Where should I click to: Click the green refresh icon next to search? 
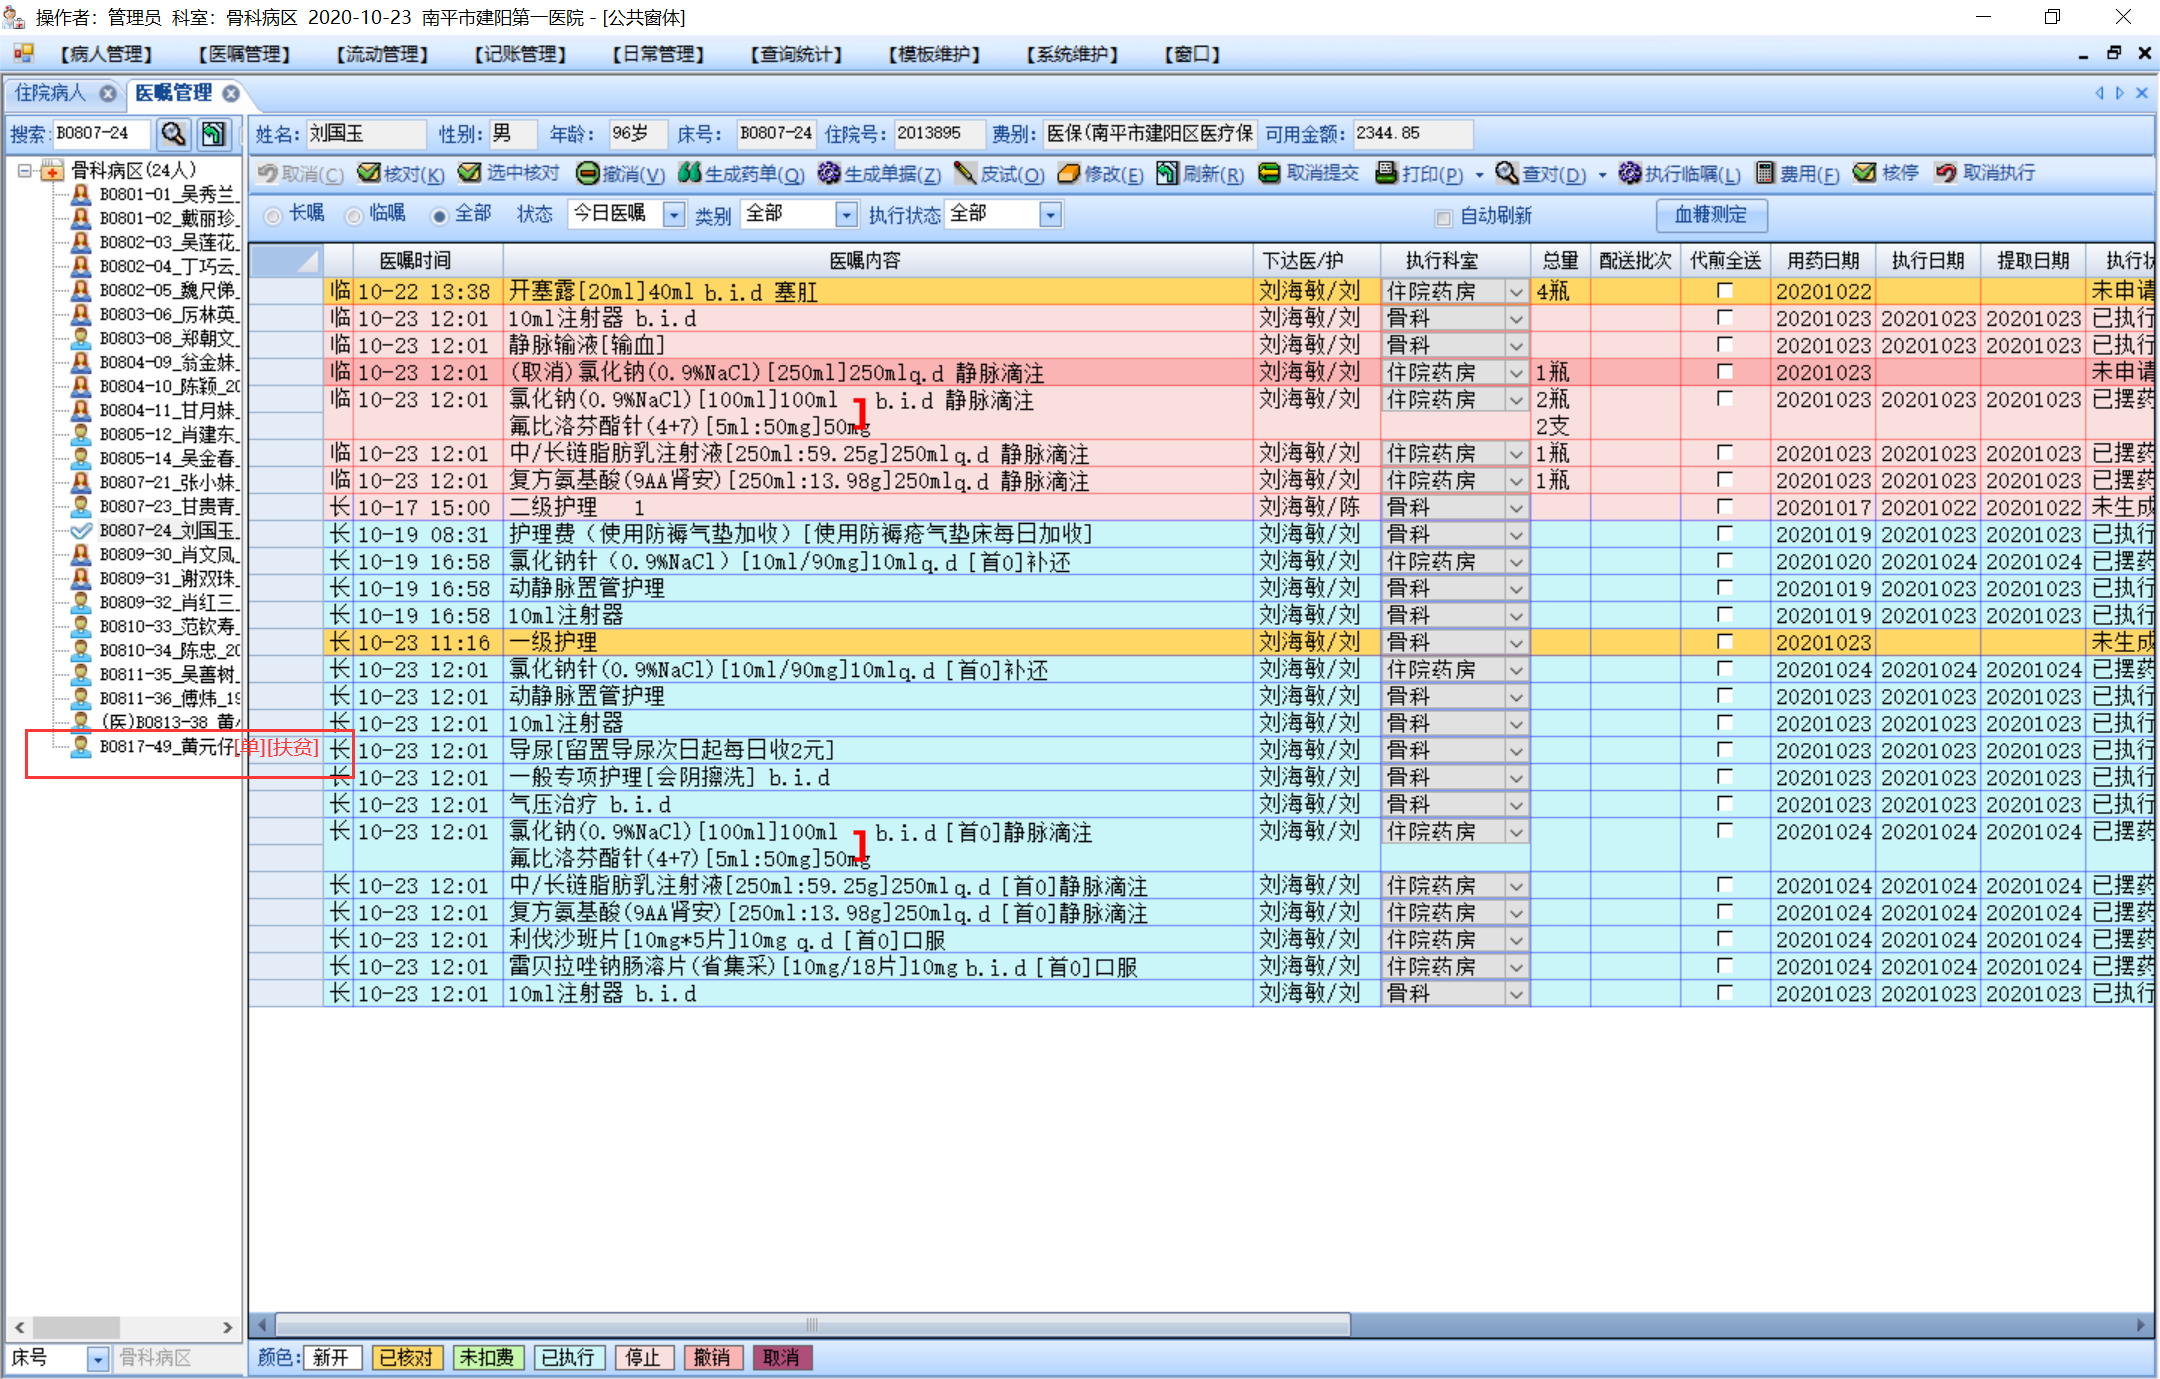(213, 134)
